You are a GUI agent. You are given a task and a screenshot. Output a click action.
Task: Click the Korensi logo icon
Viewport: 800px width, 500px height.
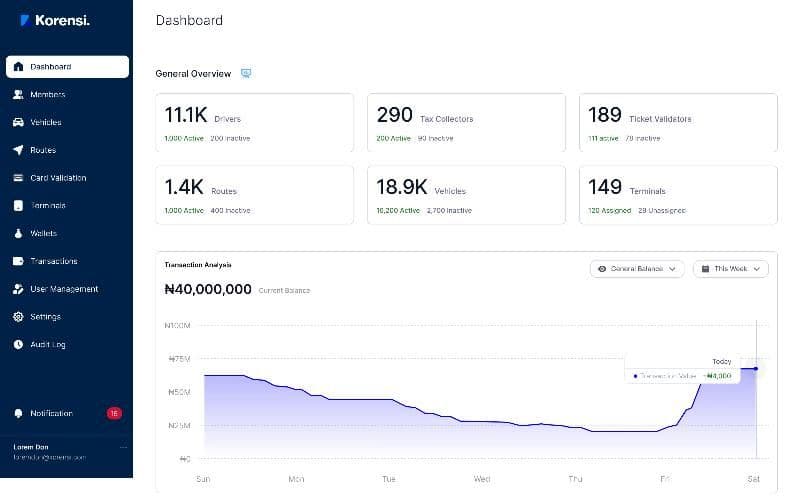pyautogui.click(x=24, y=20)
